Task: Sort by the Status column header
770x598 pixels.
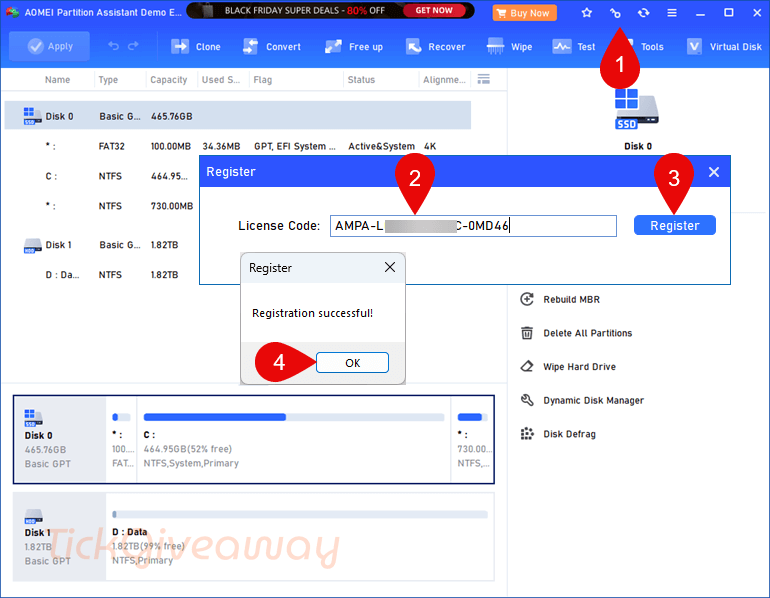Action: click(x=361, y=80)
